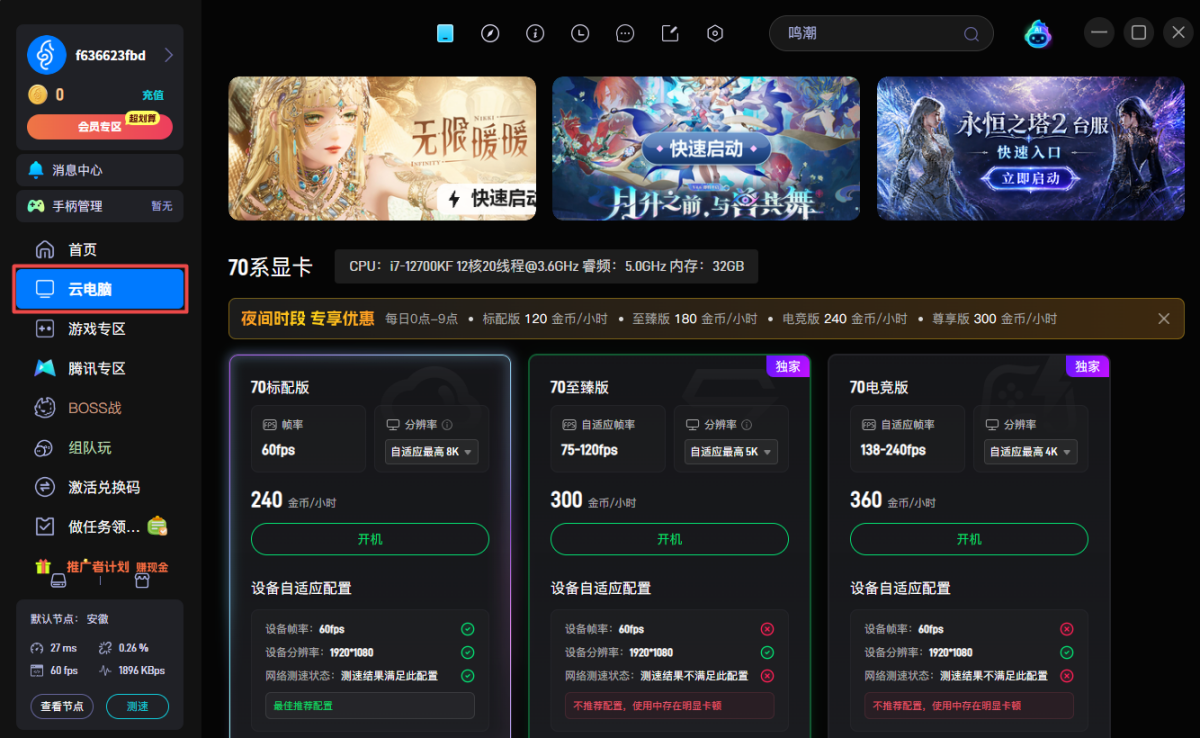Click 夜间时段 专享优惠 banner title
Image resolution: width=1200 pixels, height=738 pixels.
point(308,319)
